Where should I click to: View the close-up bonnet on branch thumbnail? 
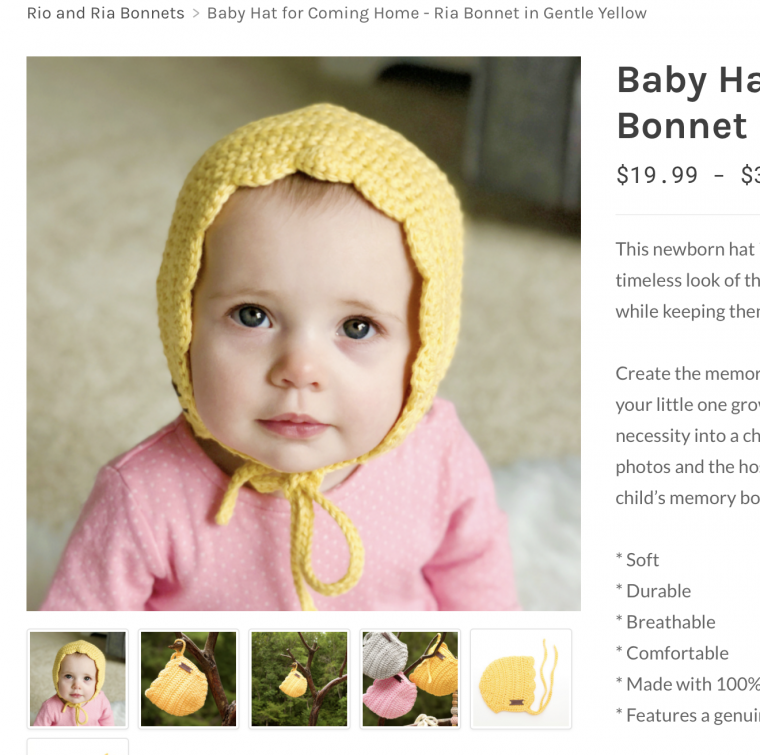point(189,678)
